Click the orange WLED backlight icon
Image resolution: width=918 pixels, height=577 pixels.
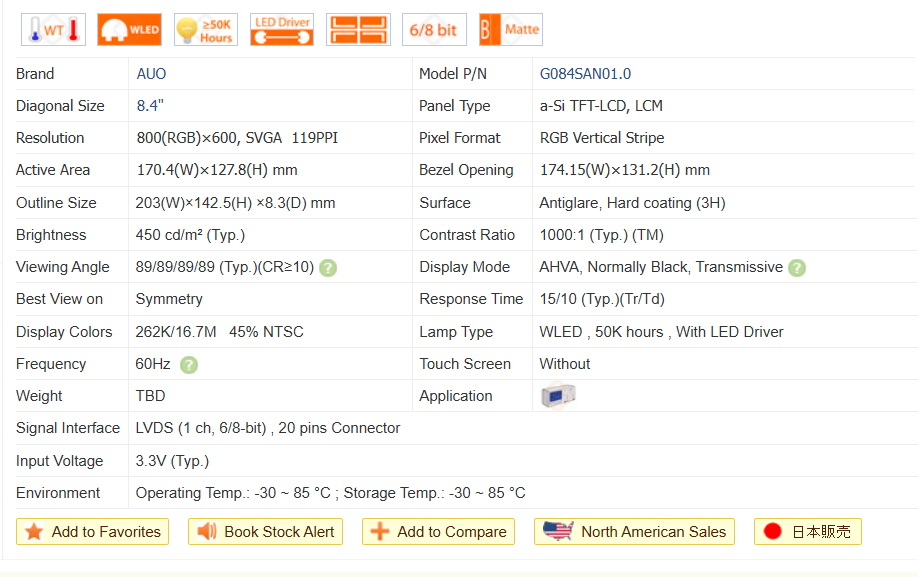click(x=129, y=30)
